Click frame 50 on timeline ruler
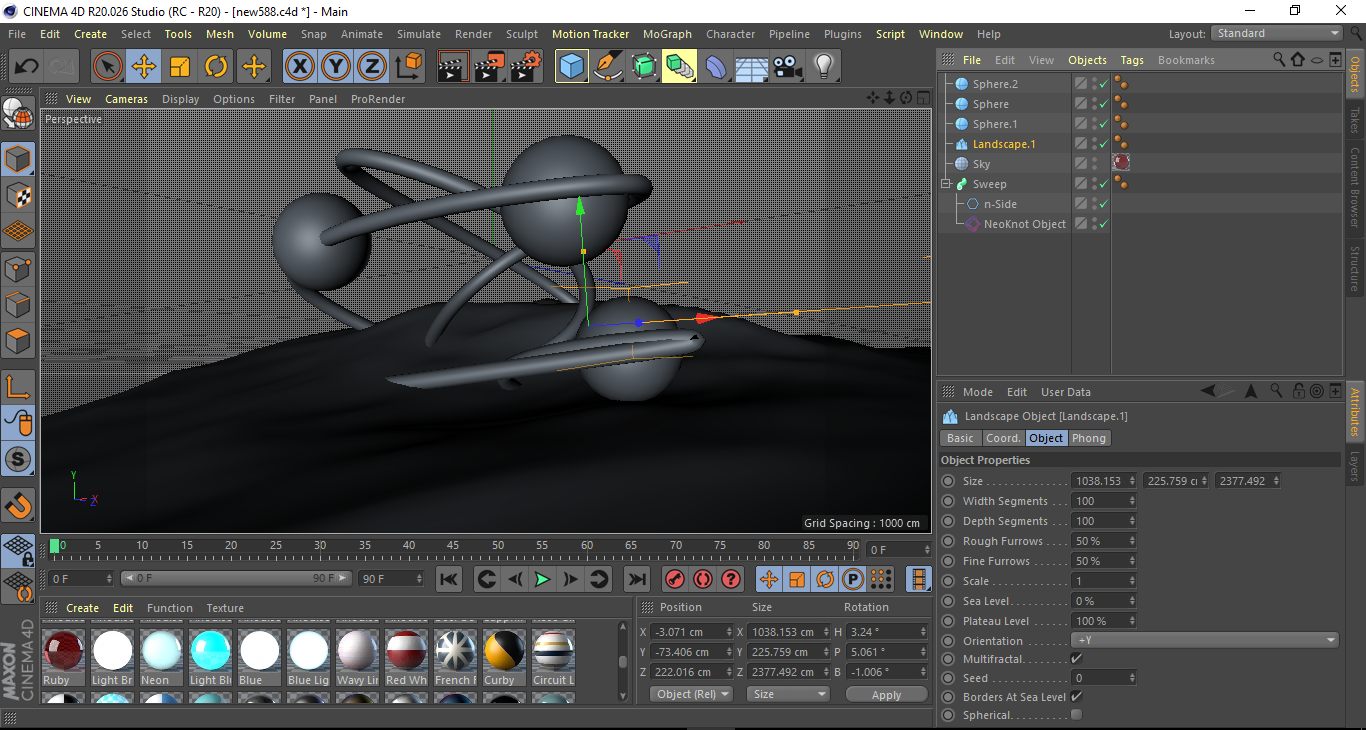The width and height of the screenshot is (1366, 730). 497,546
